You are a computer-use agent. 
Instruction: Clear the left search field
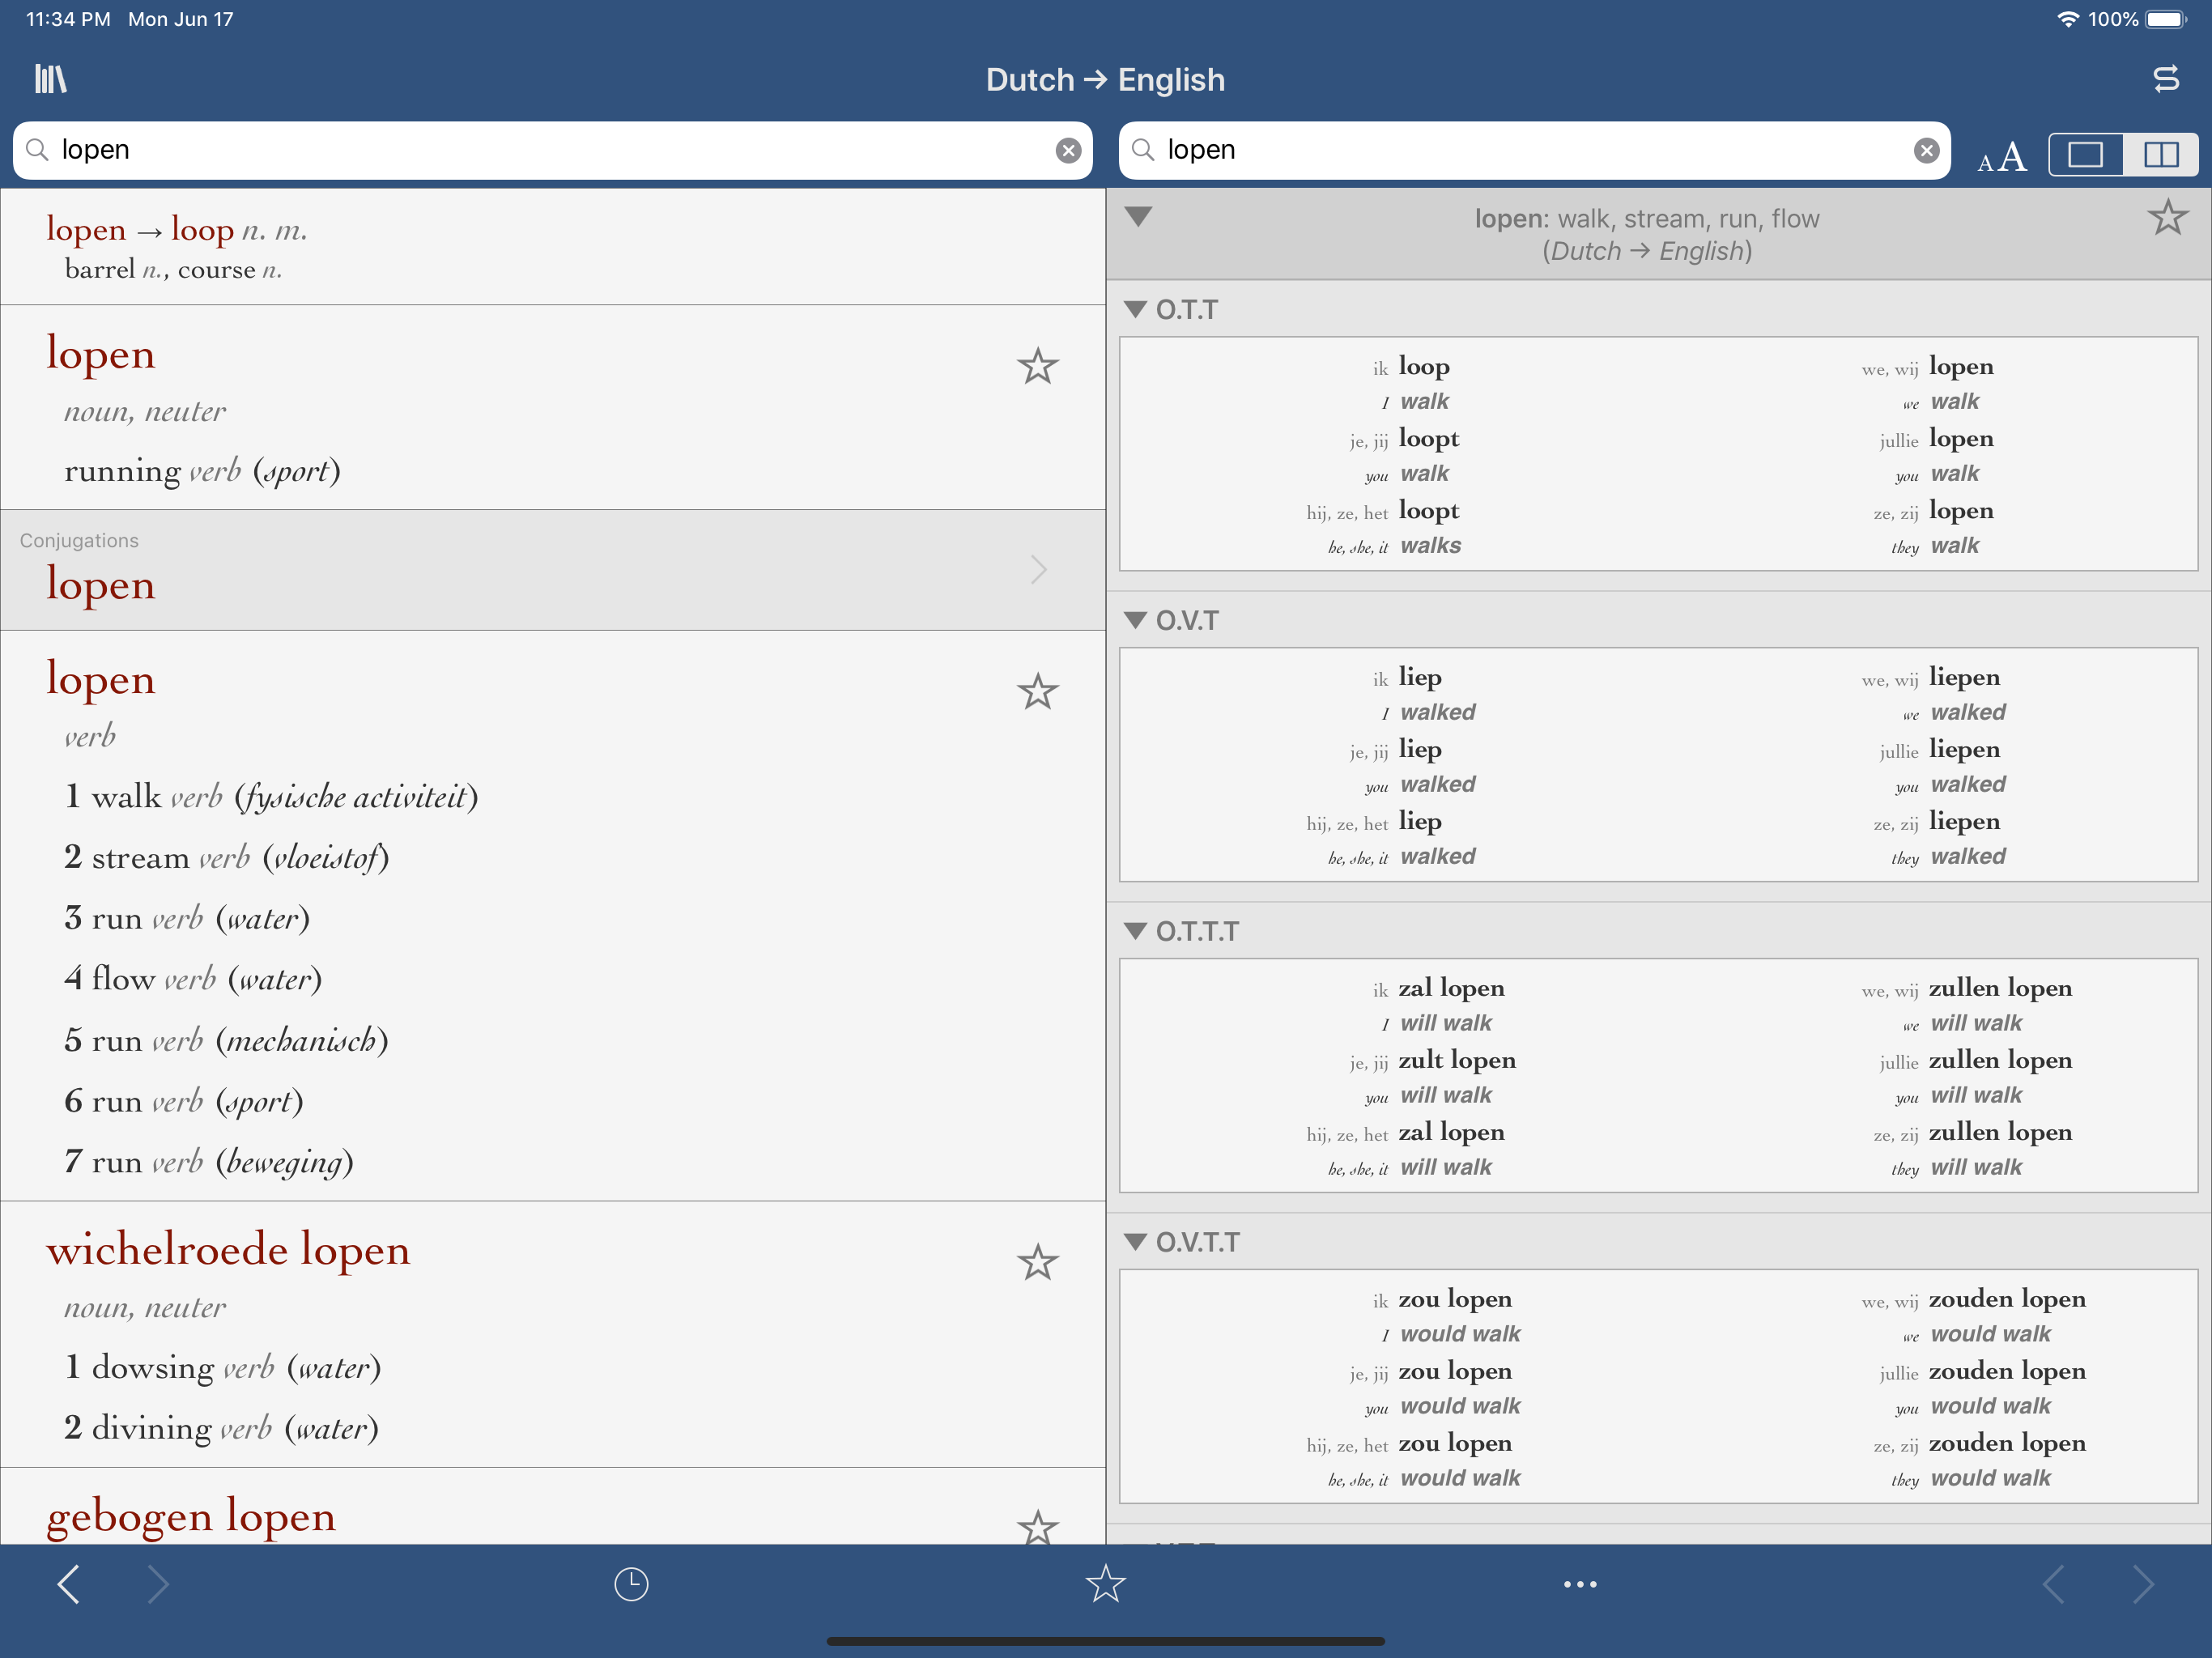pyautogui.click(x=1068, y=151)
